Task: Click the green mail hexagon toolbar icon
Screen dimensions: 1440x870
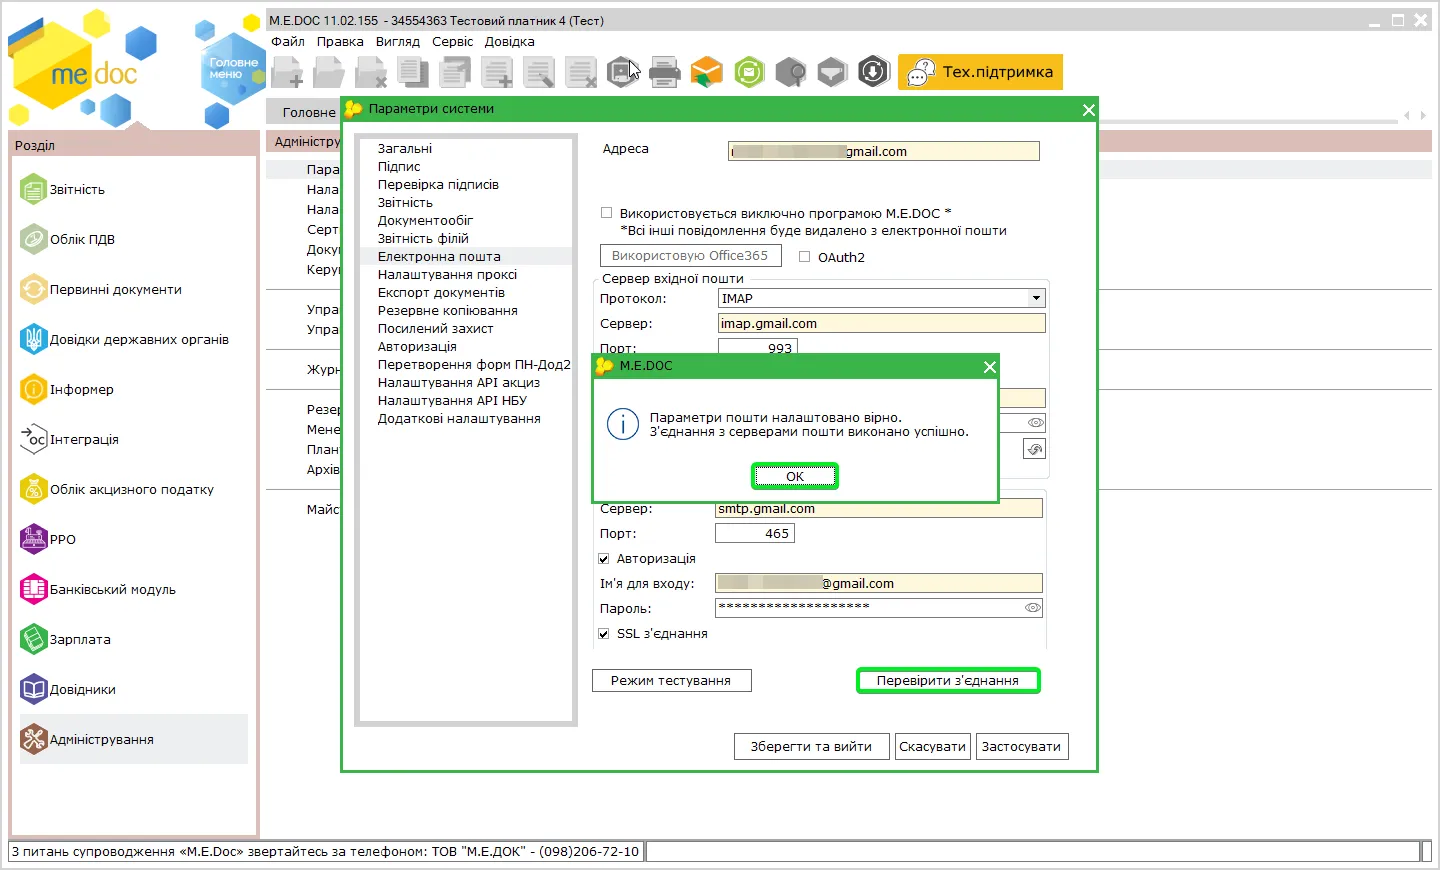Action: tap(749, 72)
